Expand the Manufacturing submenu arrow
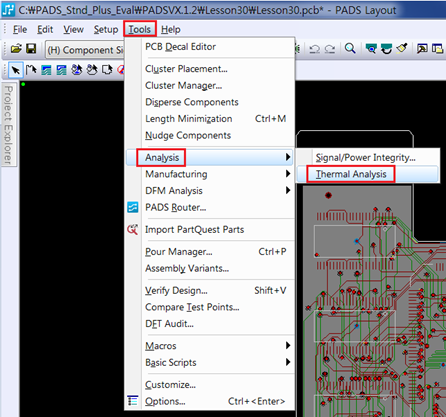Viewport: 446px width, 417px height. tap(288, 174)
